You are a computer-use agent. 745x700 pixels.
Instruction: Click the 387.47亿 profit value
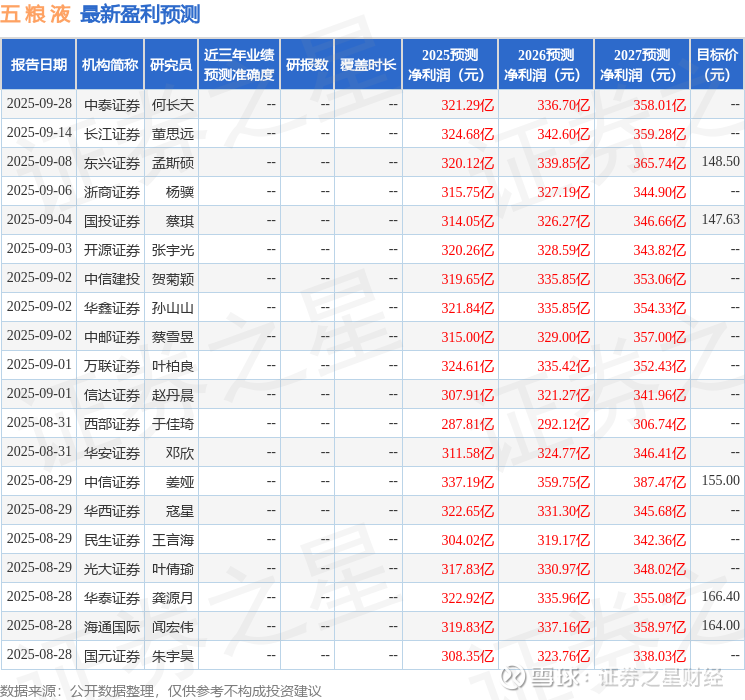click(x=659, y=481)
